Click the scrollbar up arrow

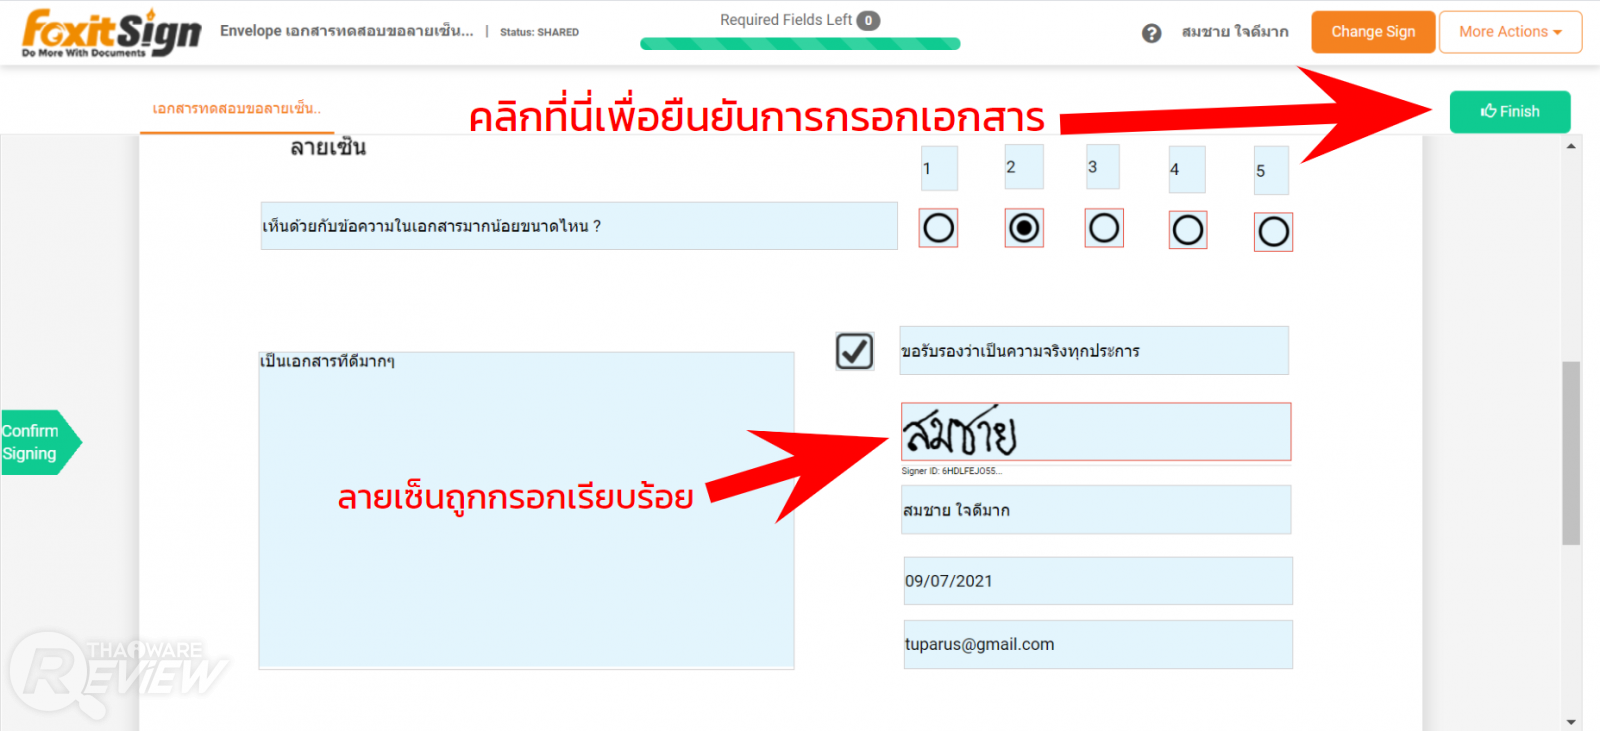tap(1571, 146)
